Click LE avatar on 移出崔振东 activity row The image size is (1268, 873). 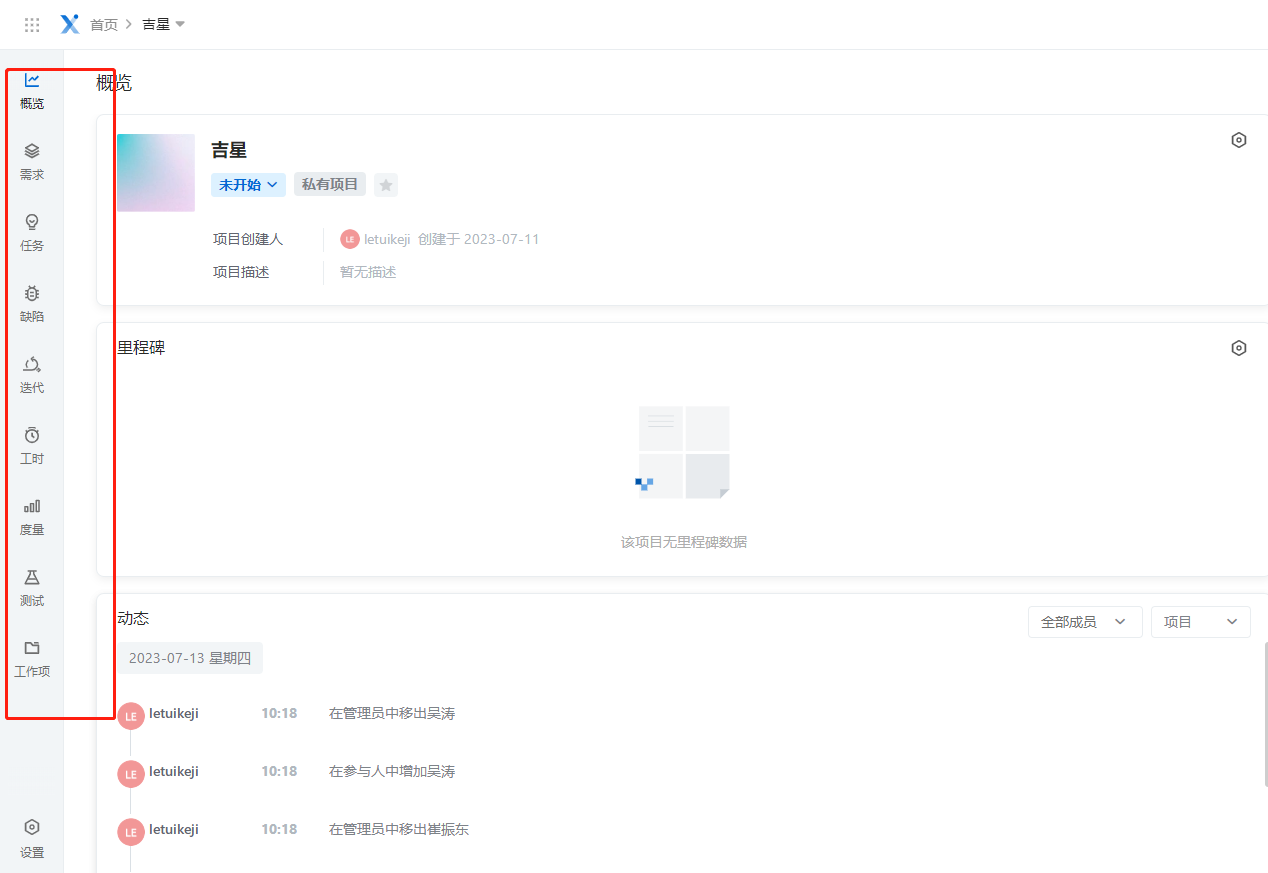coord(131,832)
